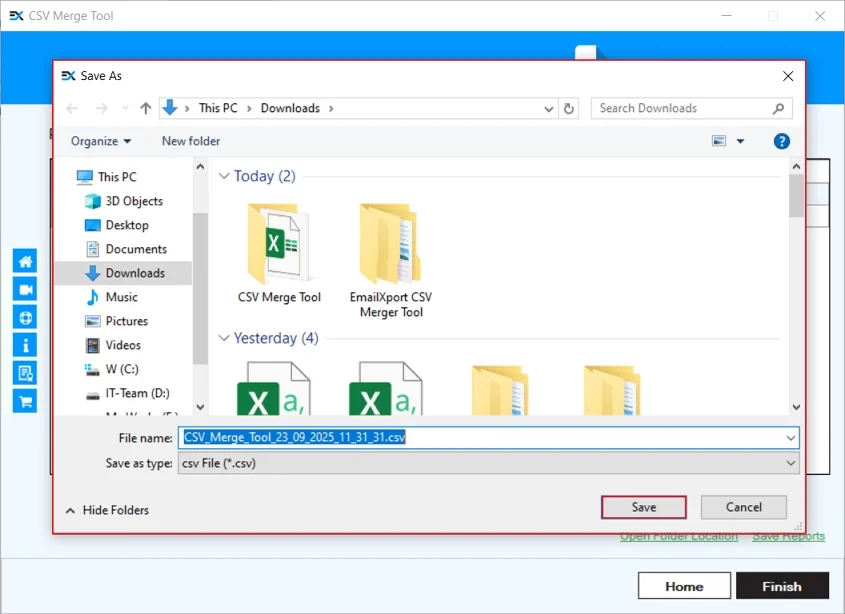Open live support from the sidebar
The height and width of the screenshot is (614, 845).
pyautogui.click(x=24, y=316)
